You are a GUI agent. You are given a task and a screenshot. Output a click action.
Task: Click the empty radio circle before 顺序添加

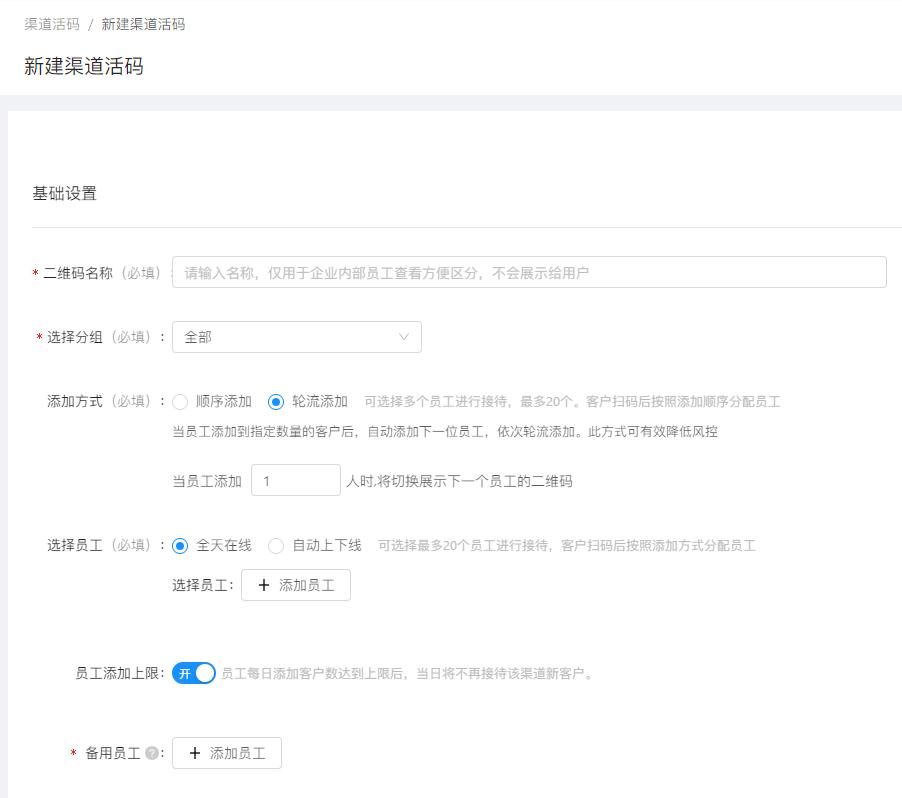pos(180,401)
